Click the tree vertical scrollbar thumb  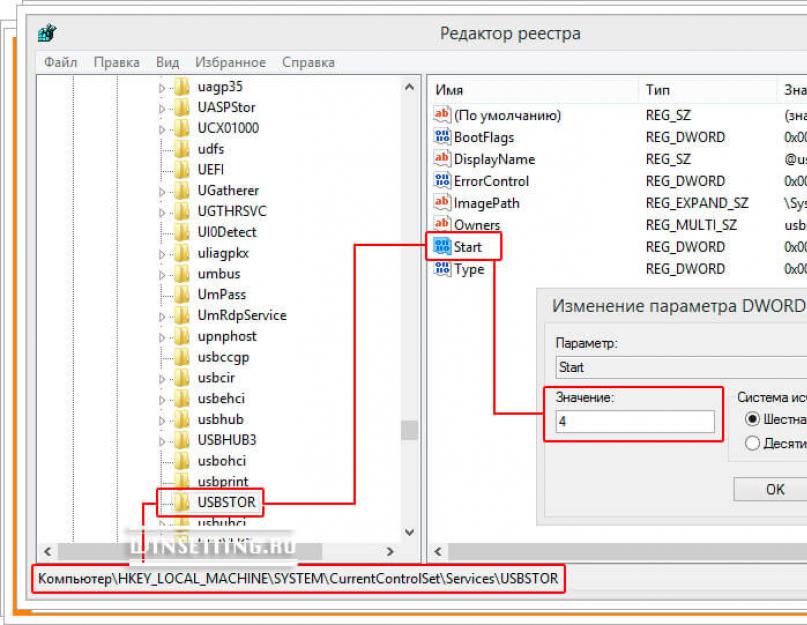409,430
